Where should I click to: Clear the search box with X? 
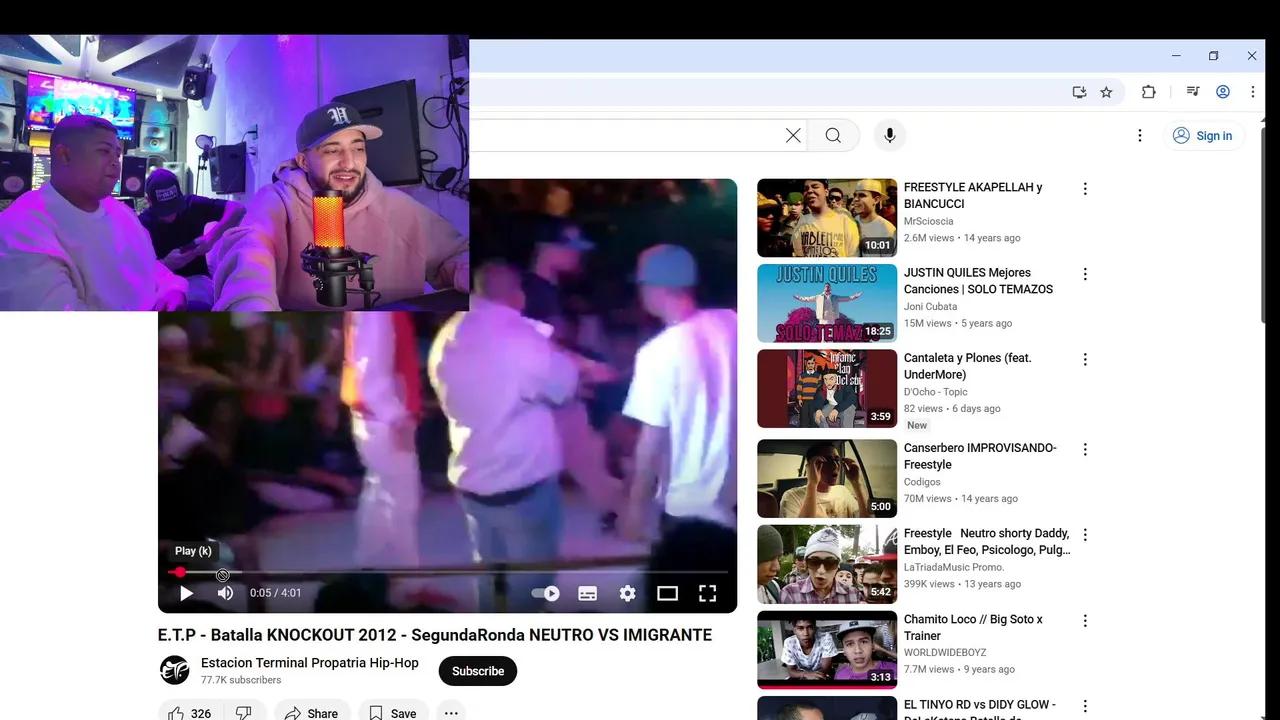pyautogui.click(x=793, y=136)
